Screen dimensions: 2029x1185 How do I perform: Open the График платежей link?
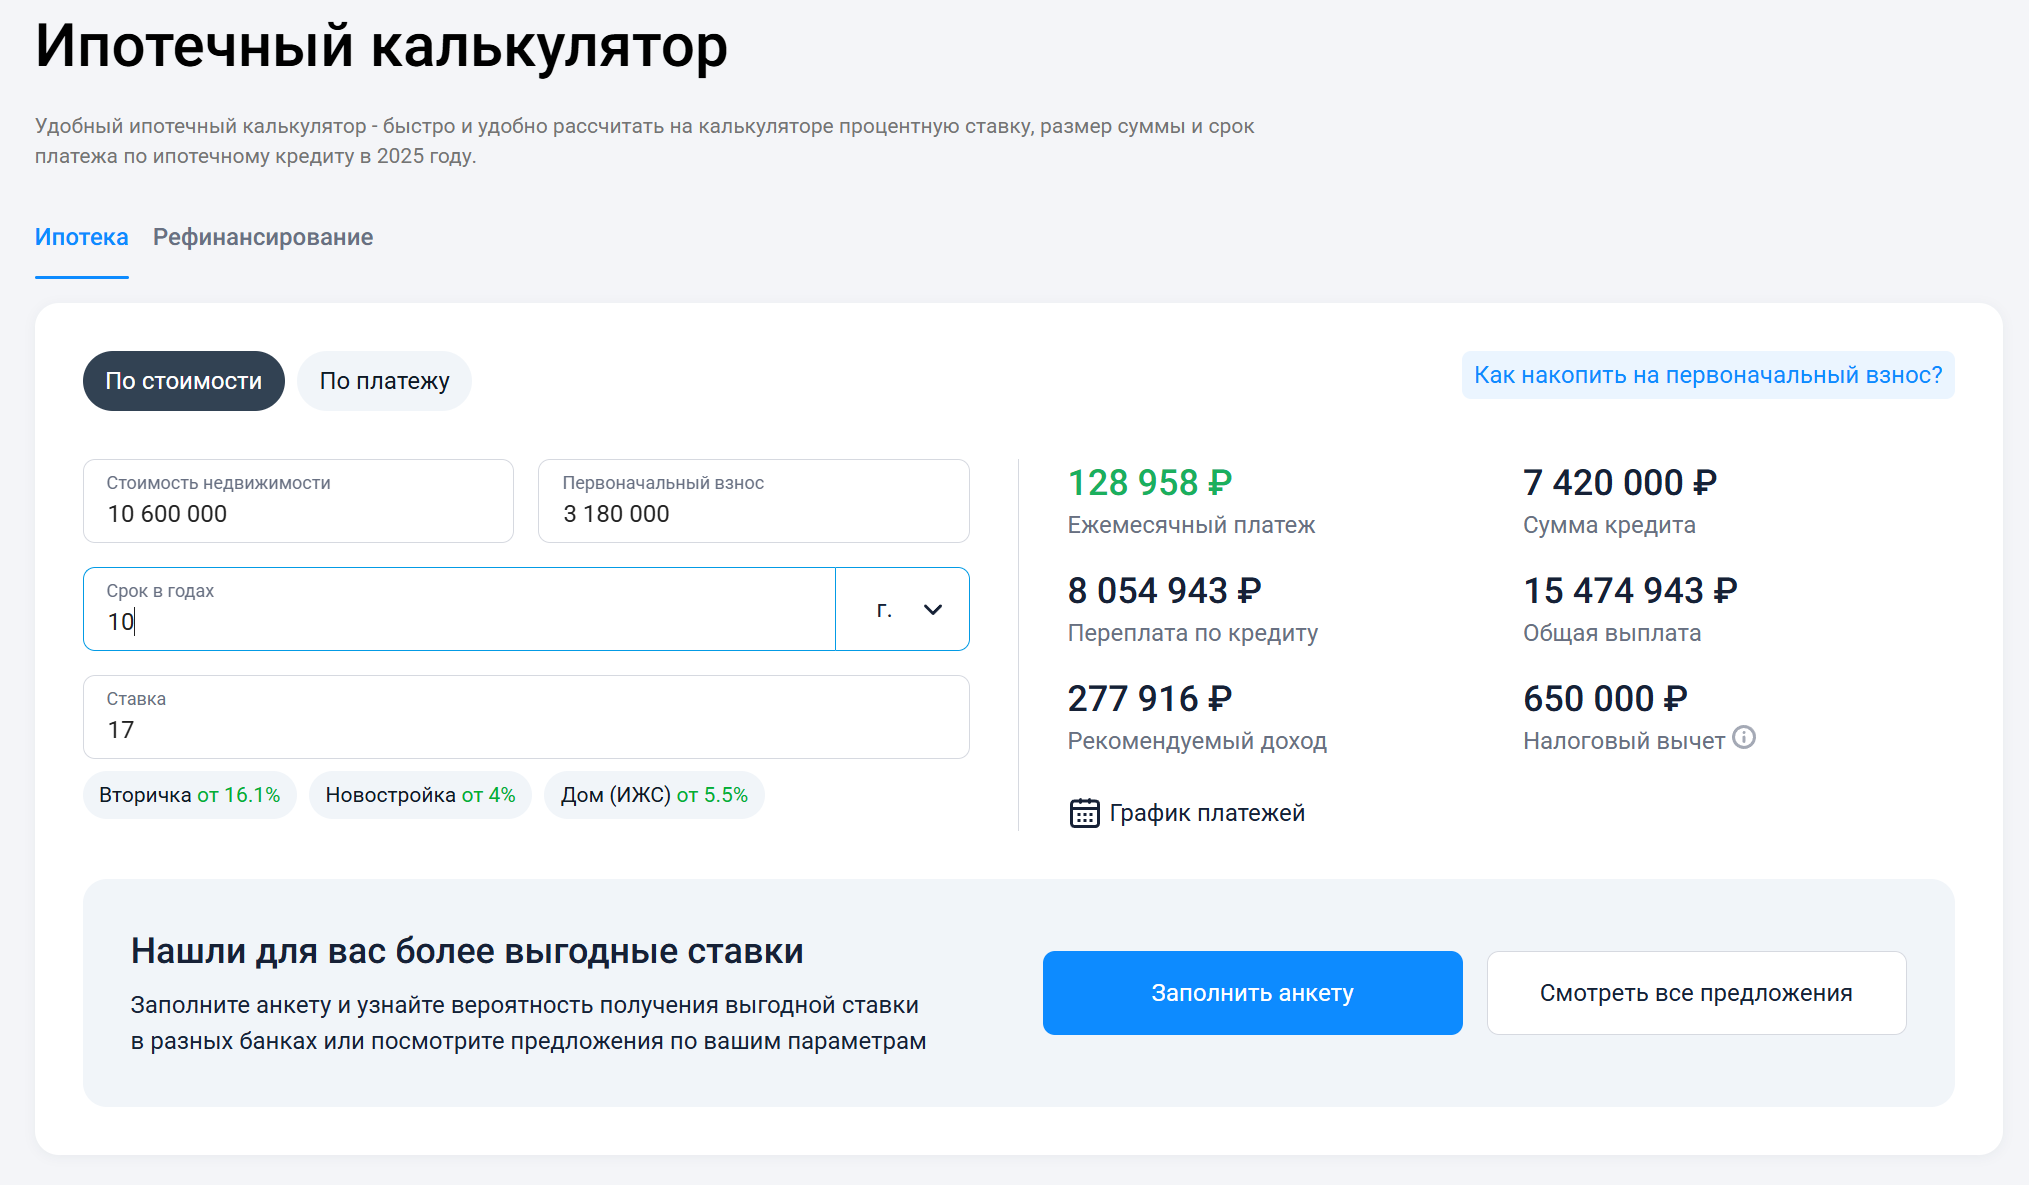1207,813
